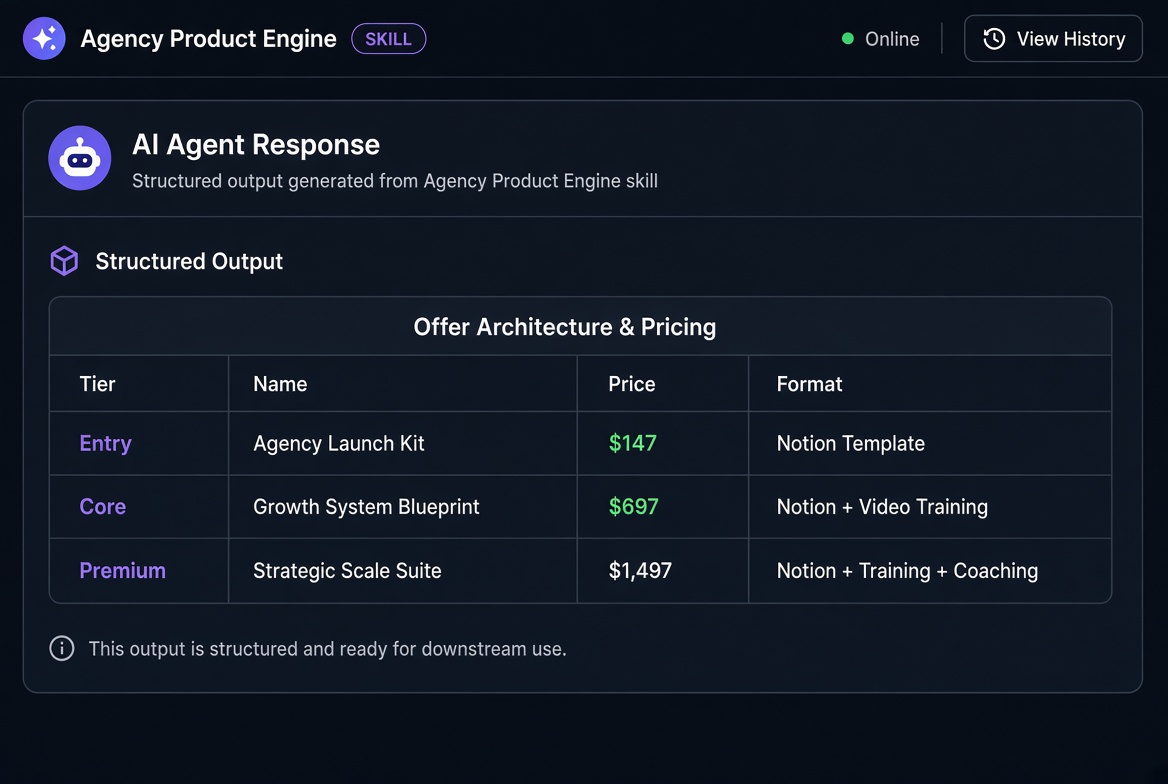Click the clock icon in View History
Screen dimensions: 1168x784
pos(994,39)
